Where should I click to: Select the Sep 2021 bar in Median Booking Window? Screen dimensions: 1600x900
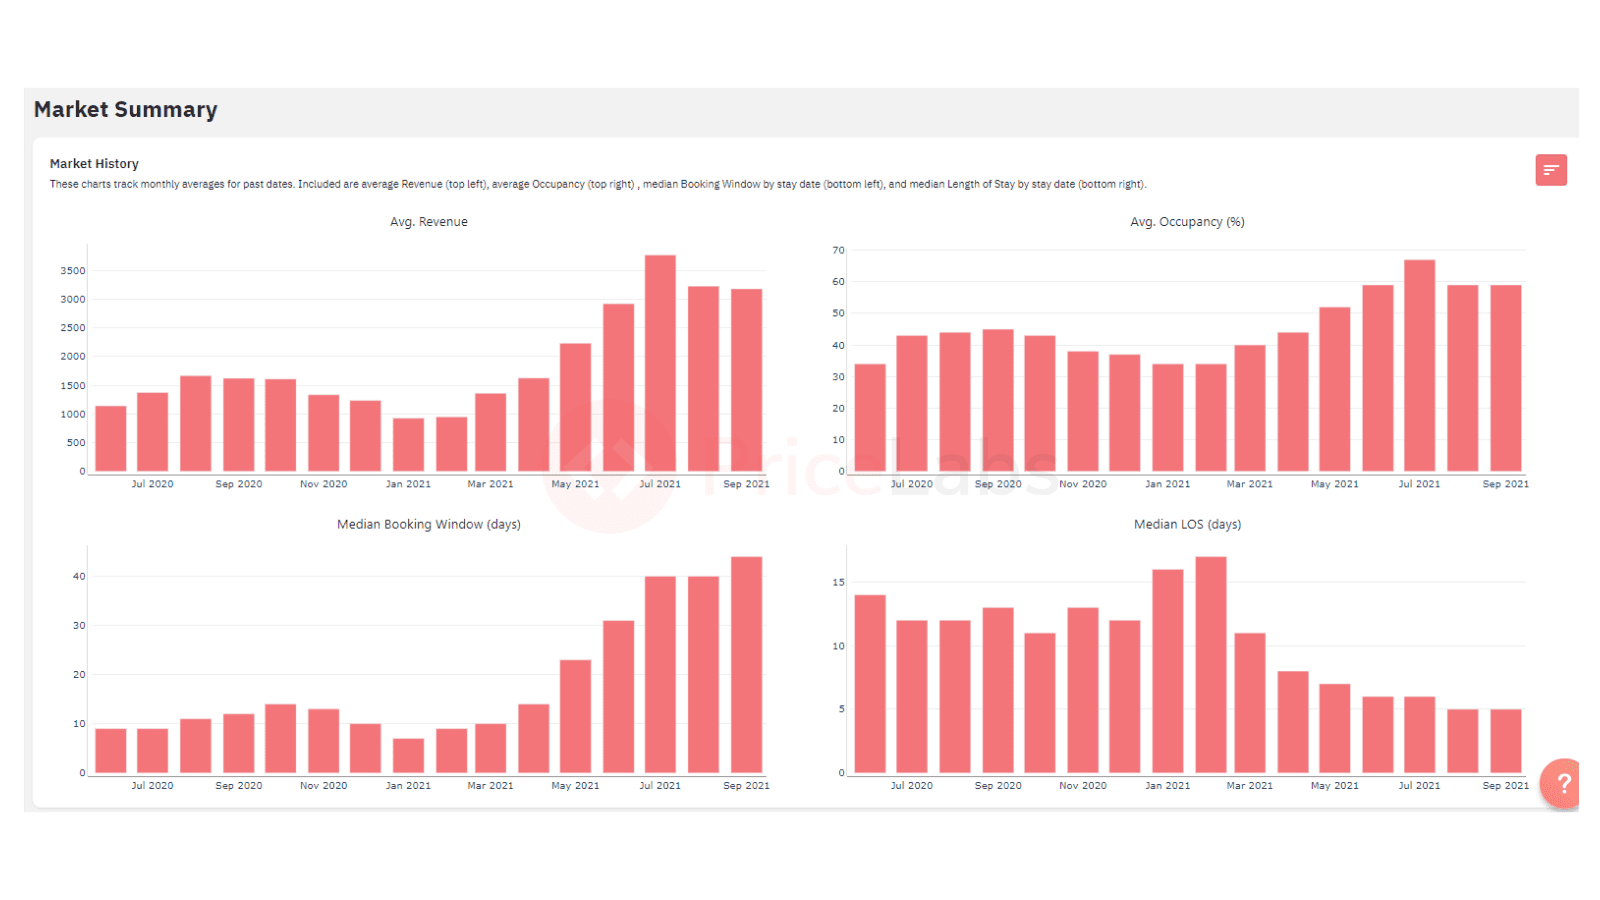[746, 665]
